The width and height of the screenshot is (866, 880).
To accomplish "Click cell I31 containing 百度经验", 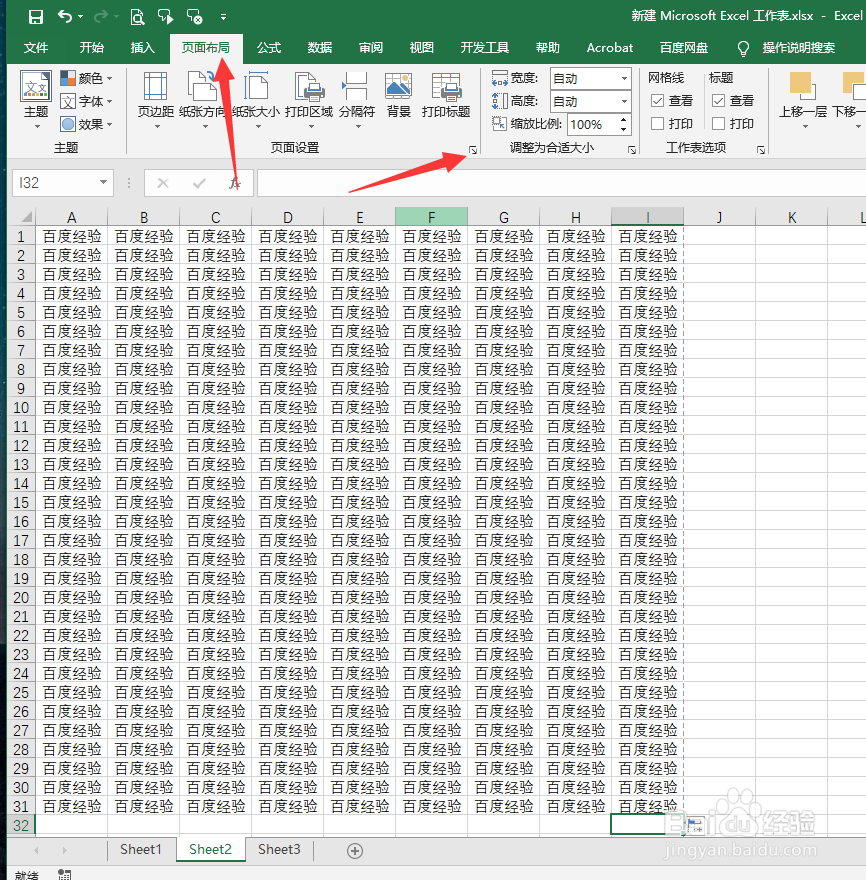I will click(647, 806).
